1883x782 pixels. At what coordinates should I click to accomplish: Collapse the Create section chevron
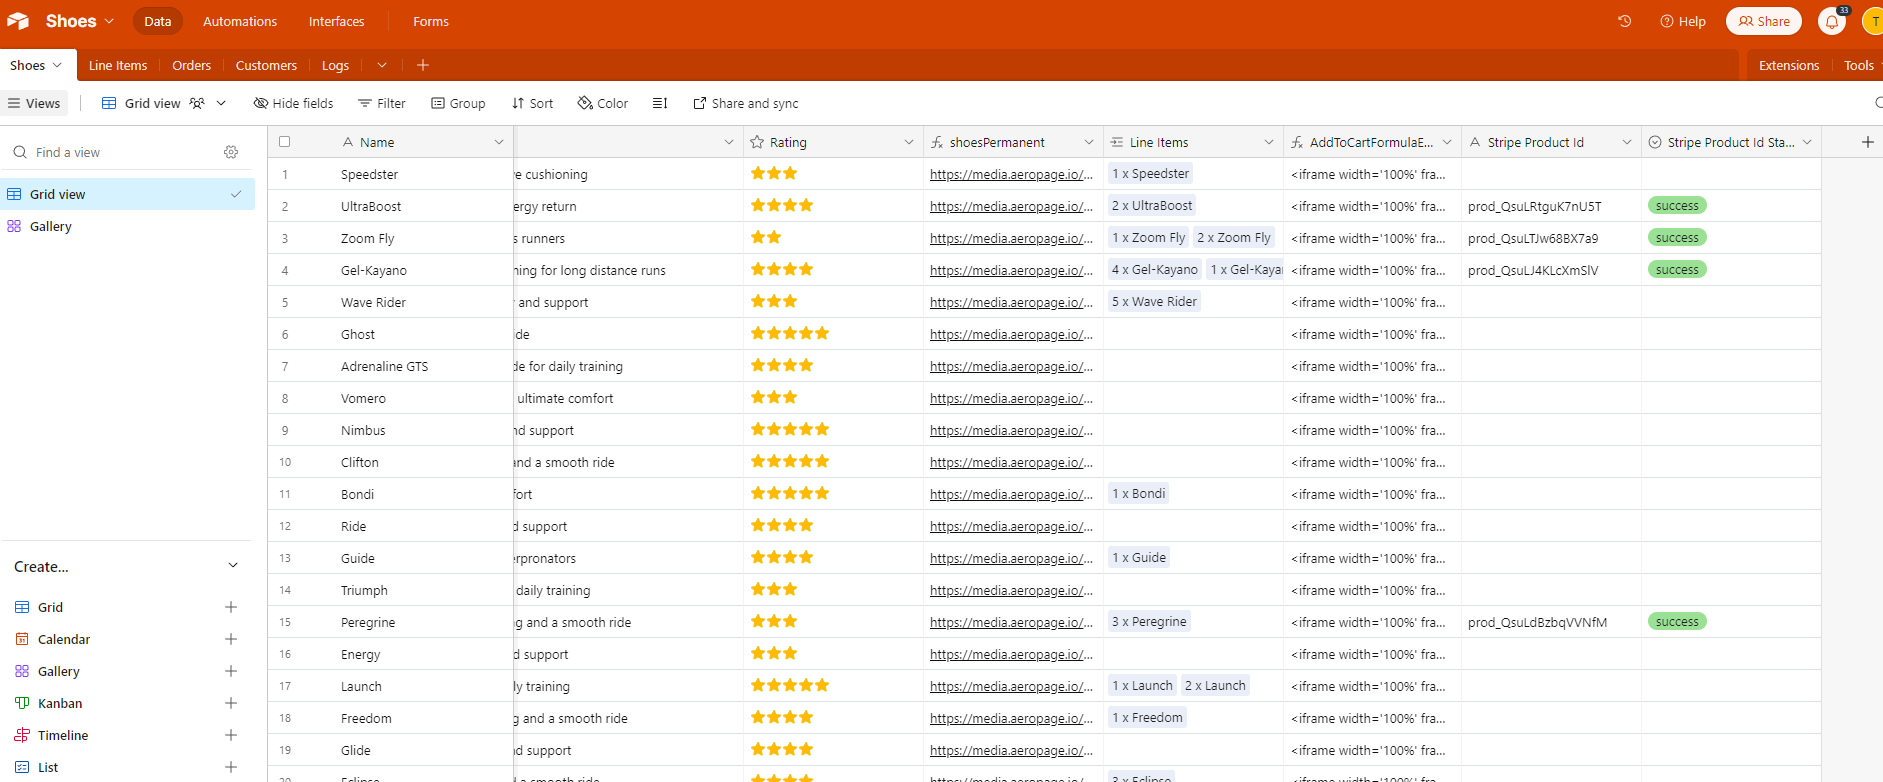[233, 566]
